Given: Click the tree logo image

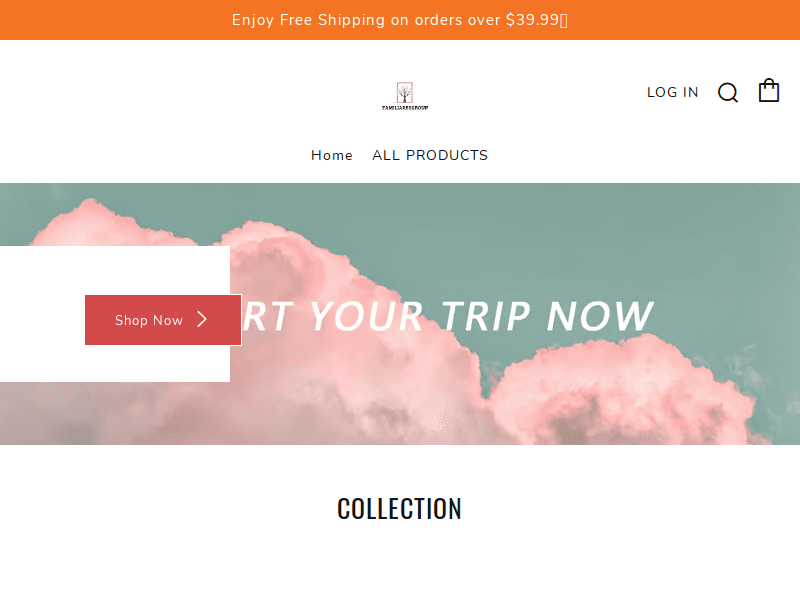Looking at the screenshot, I should [405, 92].
